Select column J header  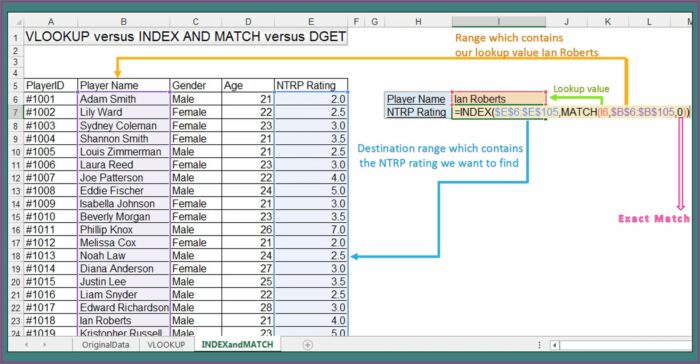(x=567, y=21)
